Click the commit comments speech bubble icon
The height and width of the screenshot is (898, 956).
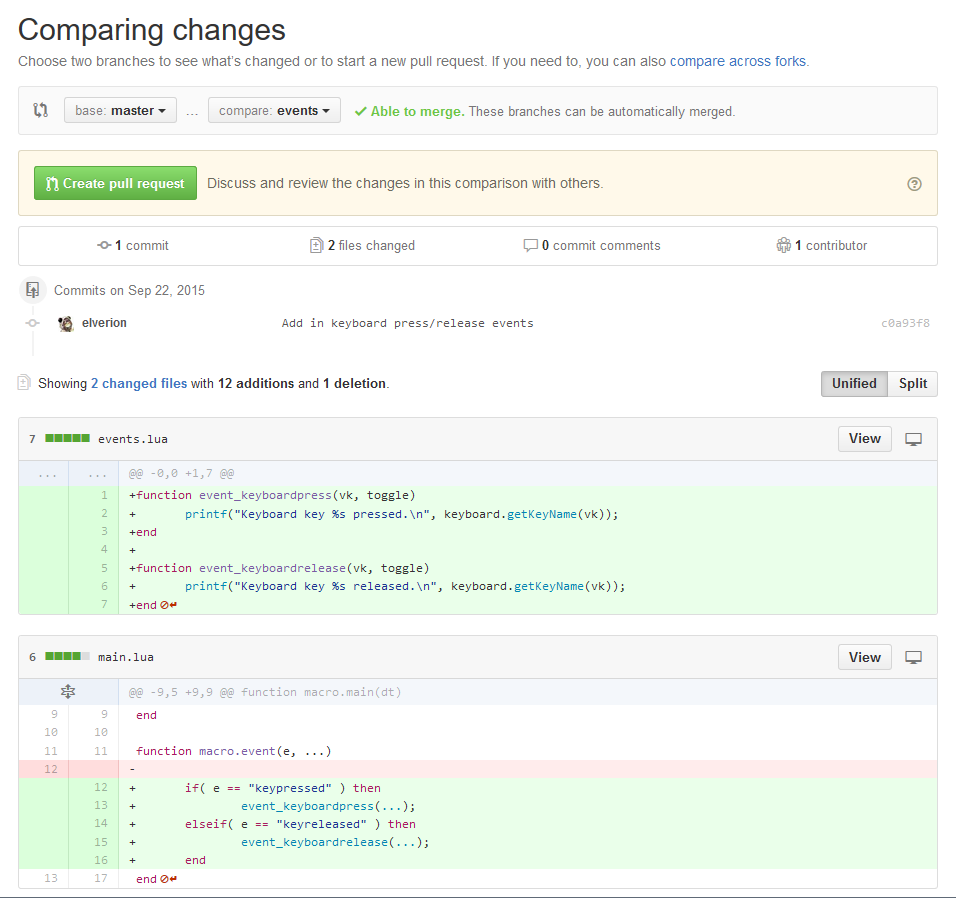tap(530, 246)
